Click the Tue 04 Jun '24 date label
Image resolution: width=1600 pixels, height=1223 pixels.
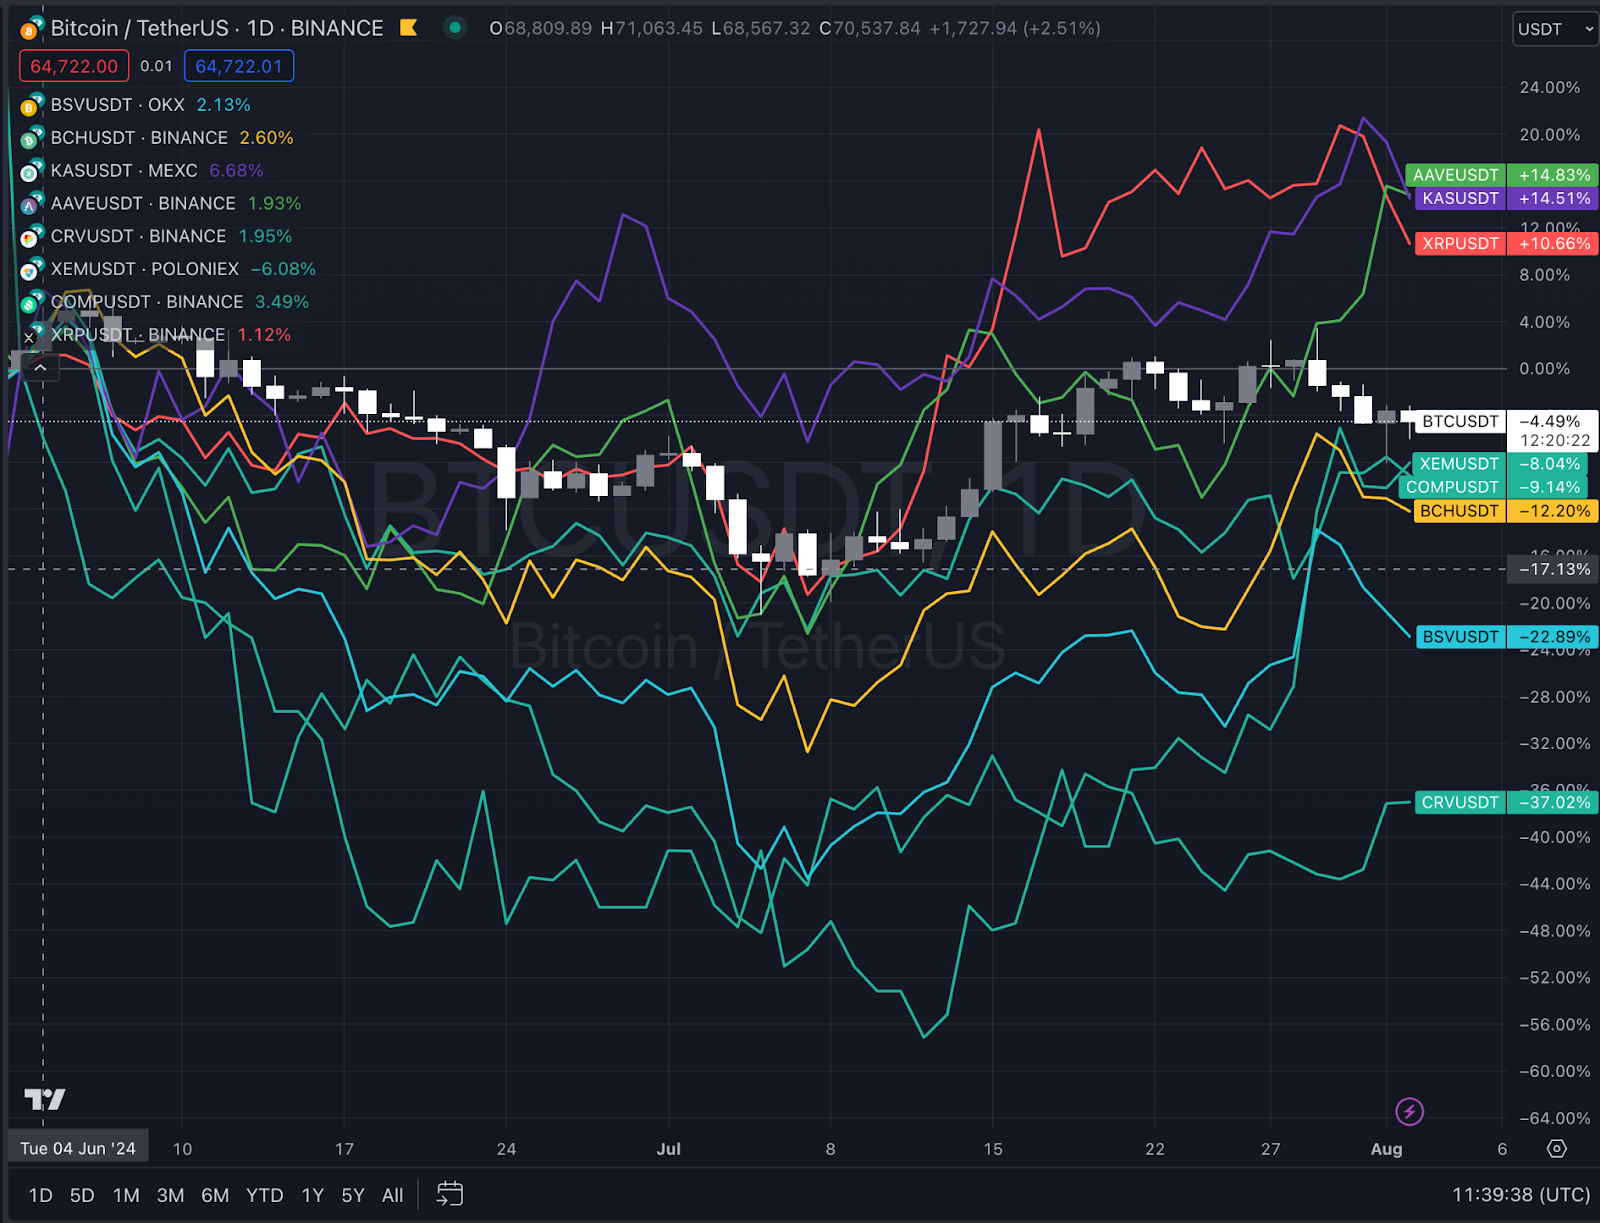[x=78, y=1148]
